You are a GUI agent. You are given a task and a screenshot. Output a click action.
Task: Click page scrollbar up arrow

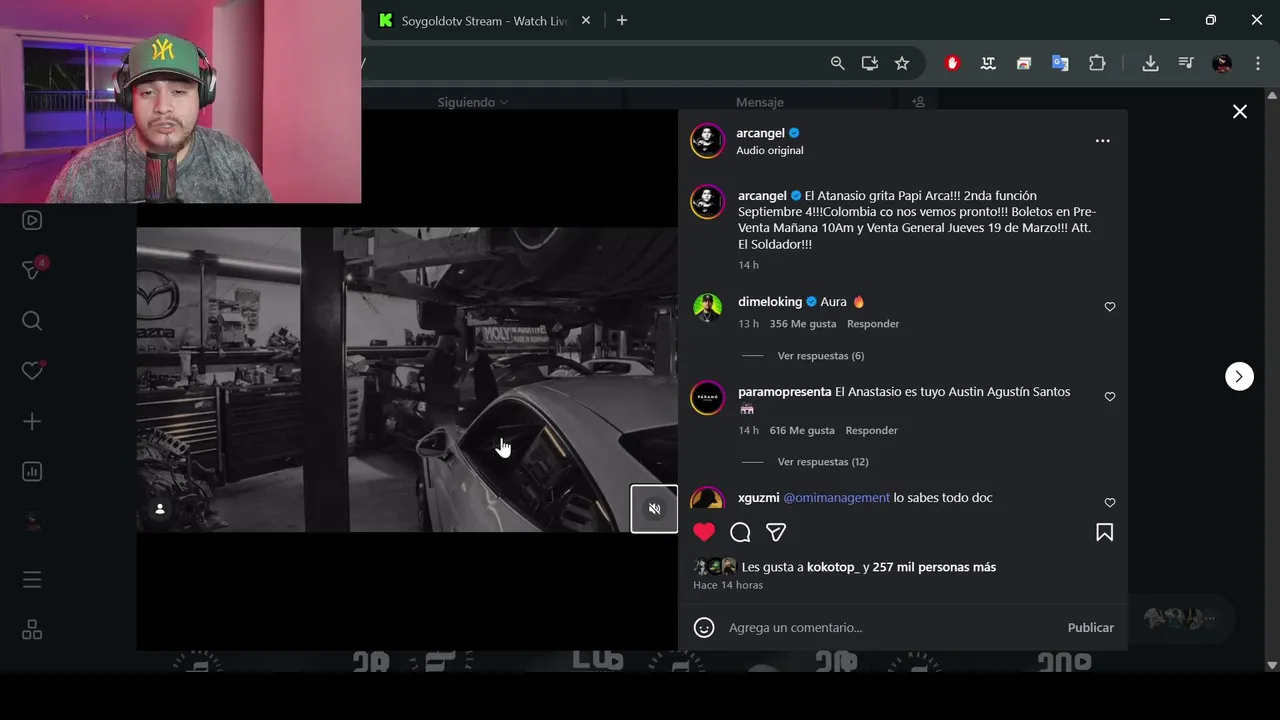(x=1272, y=96)
